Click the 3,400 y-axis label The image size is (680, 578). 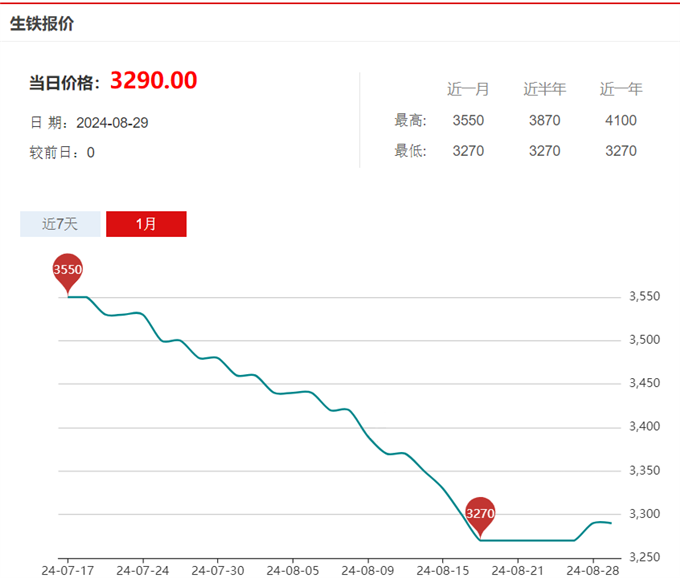point(643,427)
